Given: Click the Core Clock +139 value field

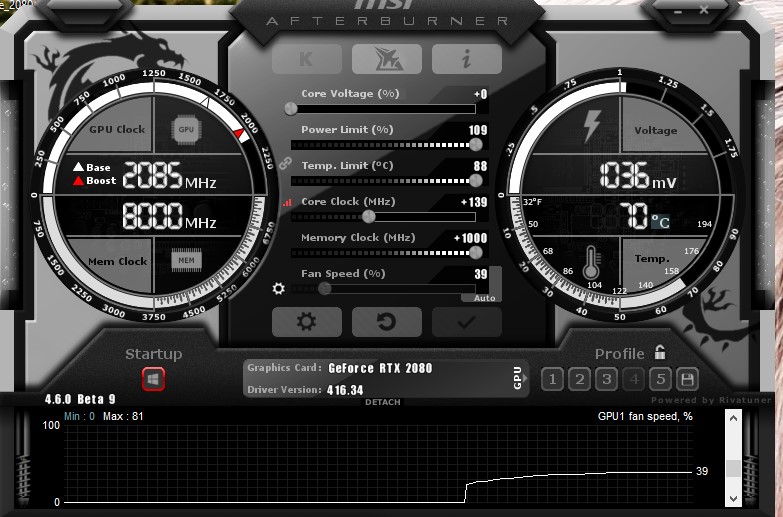Looking at the screenshot, I should 474,202.
